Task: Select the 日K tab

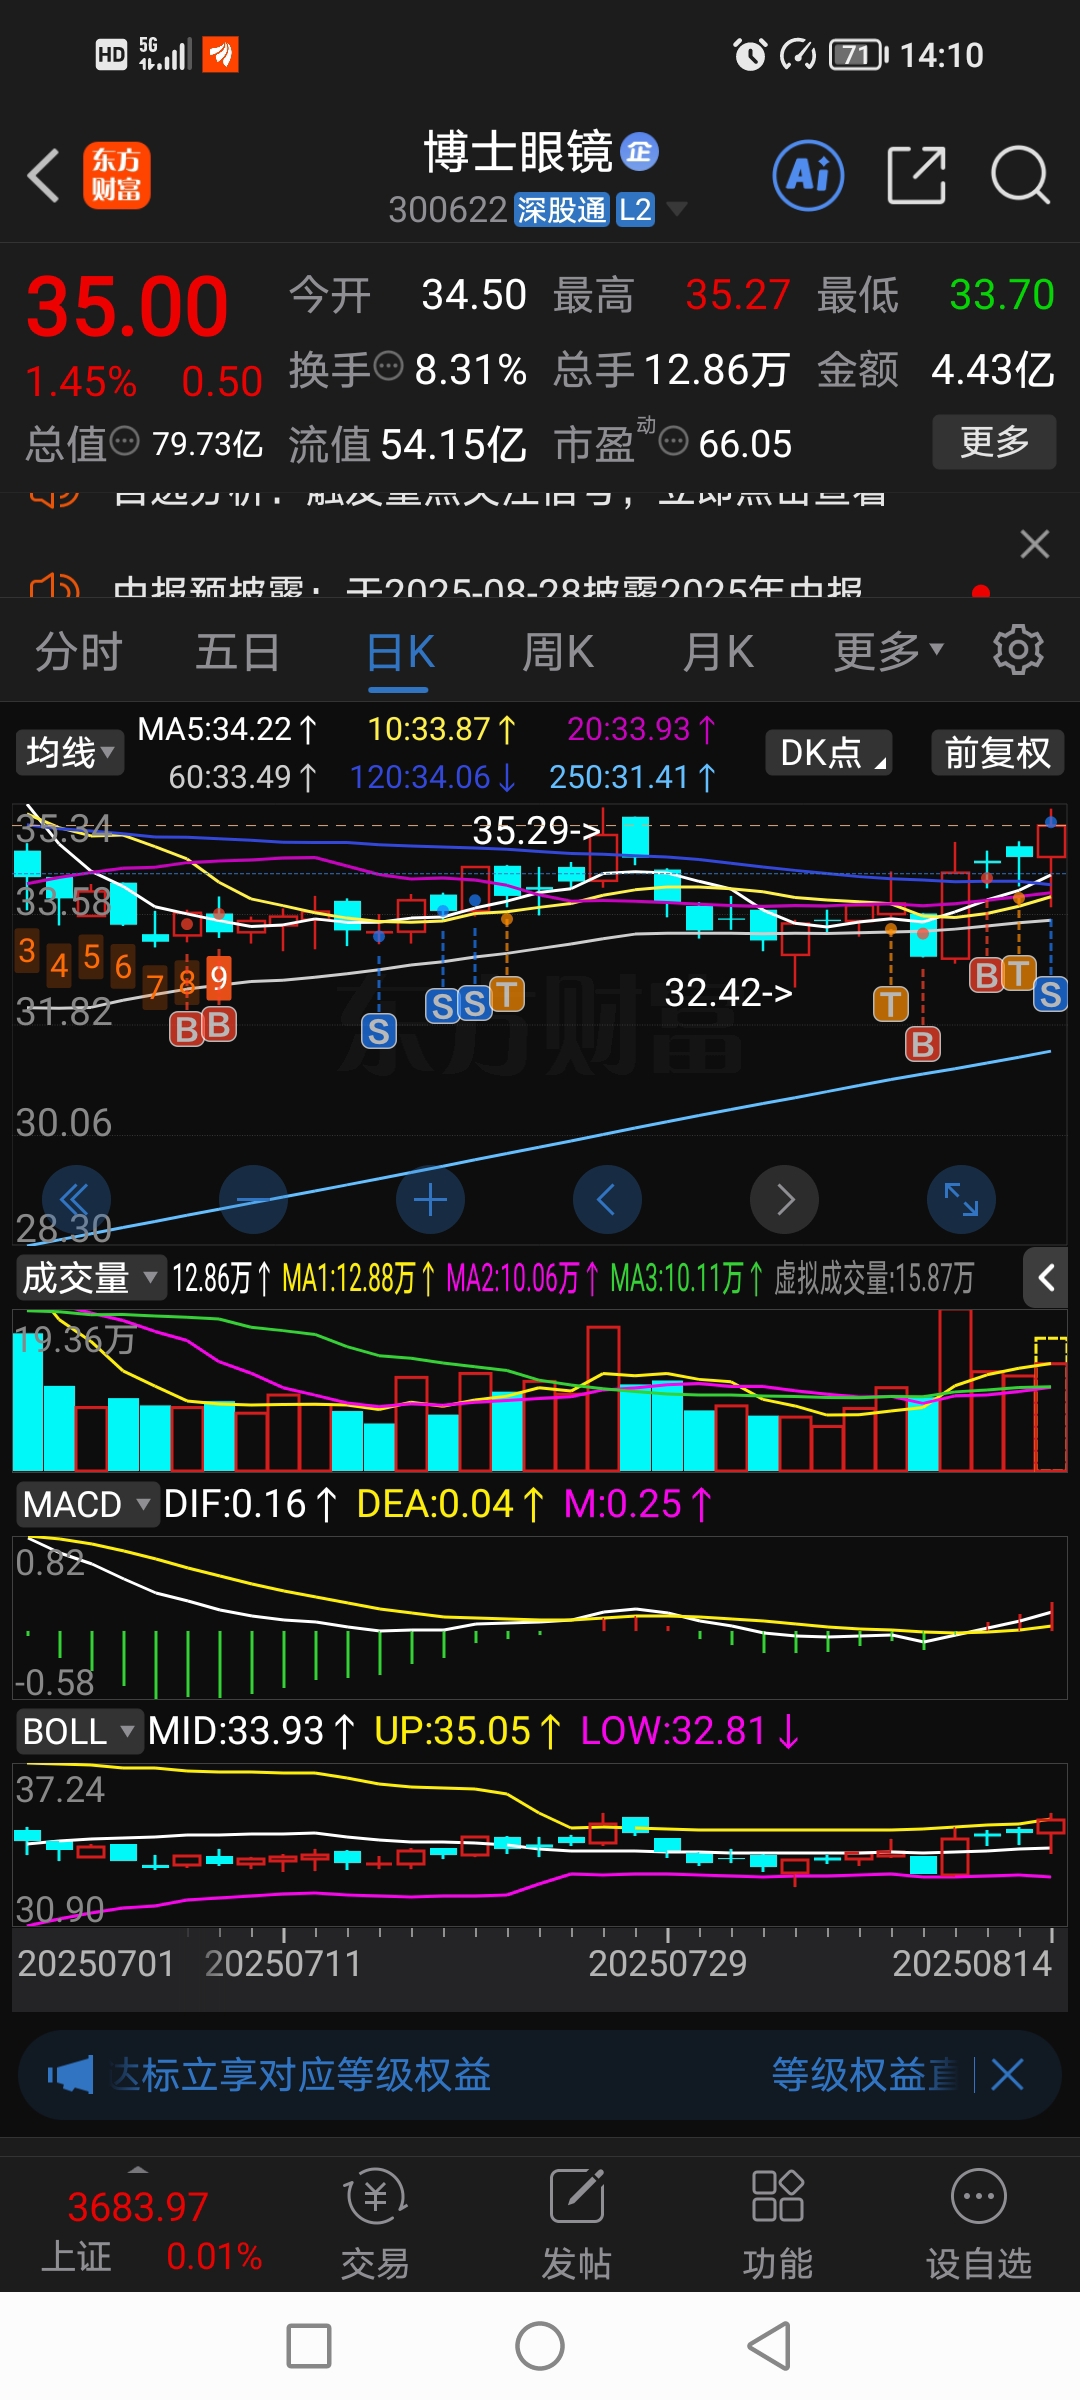Action: 399,652
